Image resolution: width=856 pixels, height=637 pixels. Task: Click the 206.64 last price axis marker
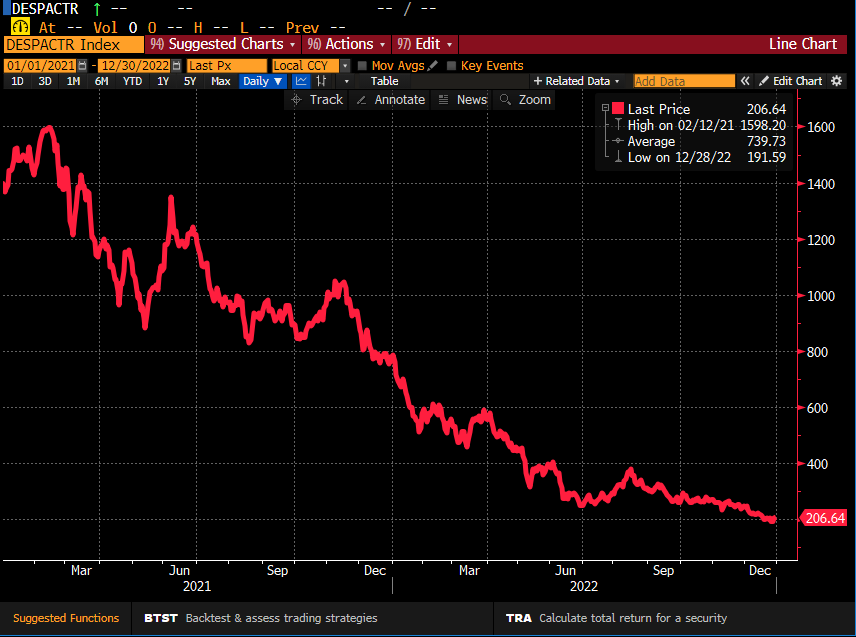[x=825, y=518]
